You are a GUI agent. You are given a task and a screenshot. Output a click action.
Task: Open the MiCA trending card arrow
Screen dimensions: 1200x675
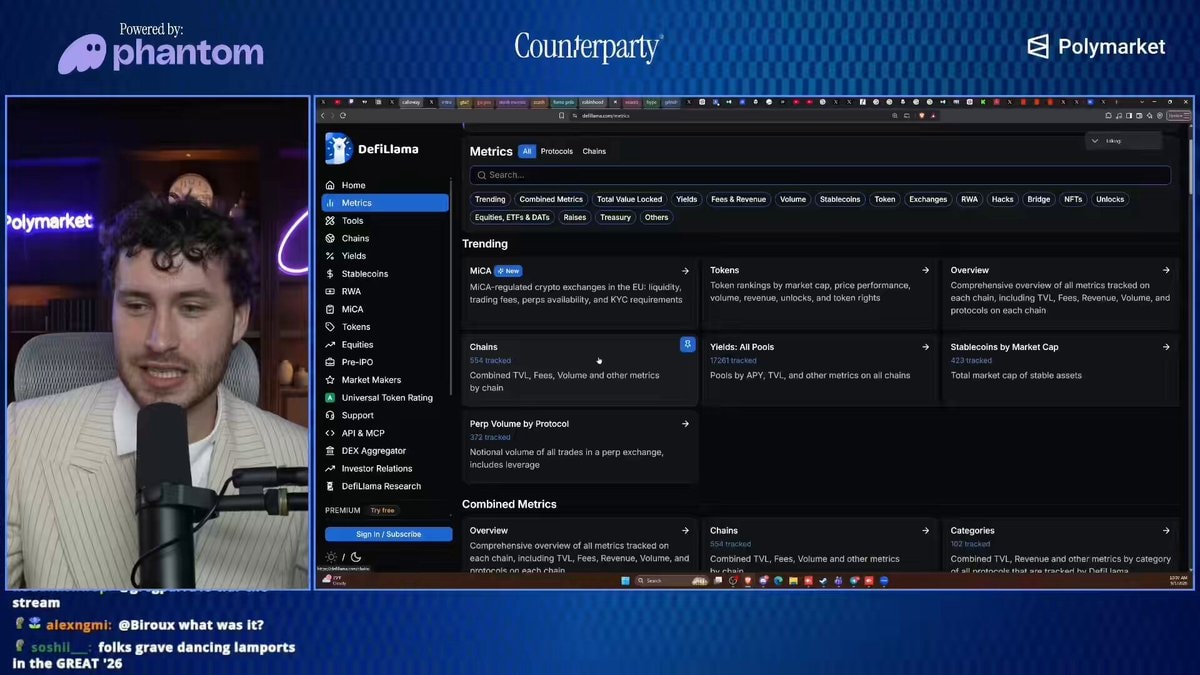[685, 271]
